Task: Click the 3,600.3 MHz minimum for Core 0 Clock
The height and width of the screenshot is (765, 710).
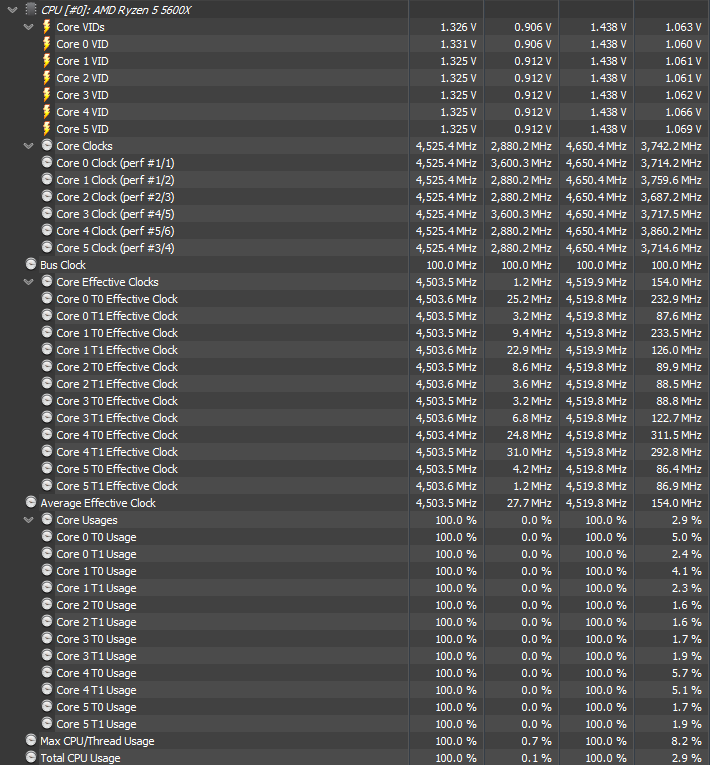Action: point(521,163)
